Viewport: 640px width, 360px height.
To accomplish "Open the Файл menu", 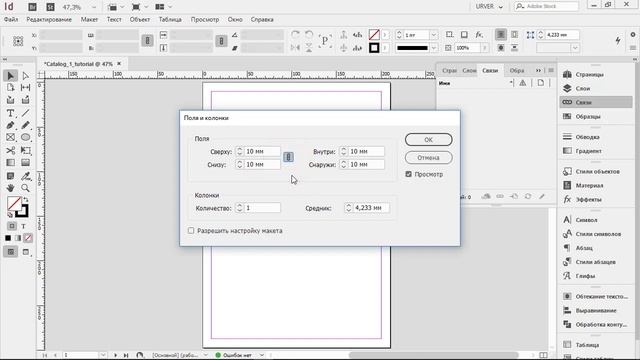I will 11,20.
